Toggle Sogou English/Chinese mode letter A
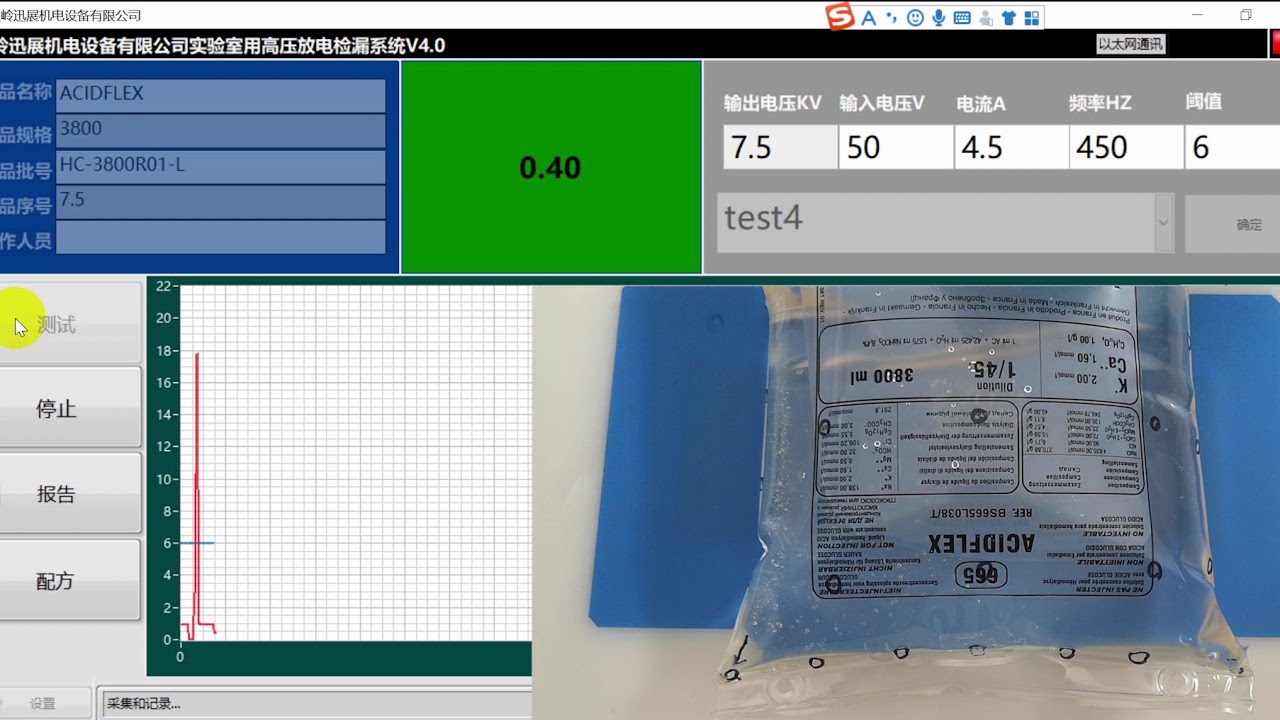The width and height of the screenshot is (1280, 720). [868, 18]
